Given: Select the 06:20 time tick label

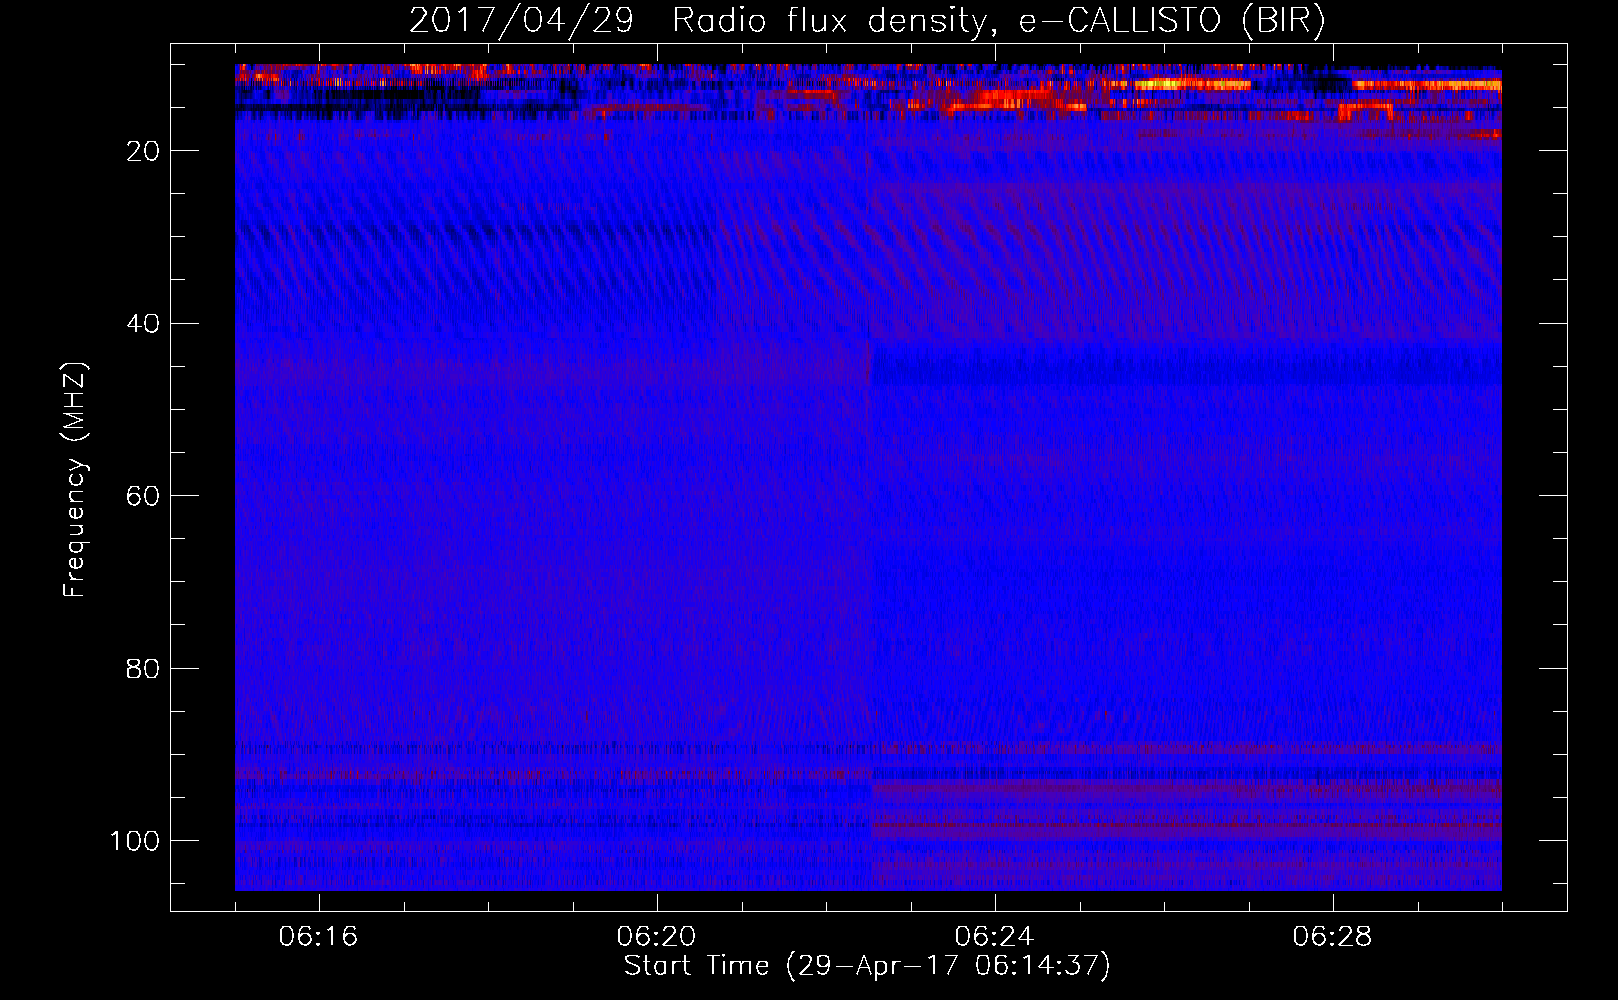Looking at the screenshot, I should pyautogui.click(x=657, y=936).
